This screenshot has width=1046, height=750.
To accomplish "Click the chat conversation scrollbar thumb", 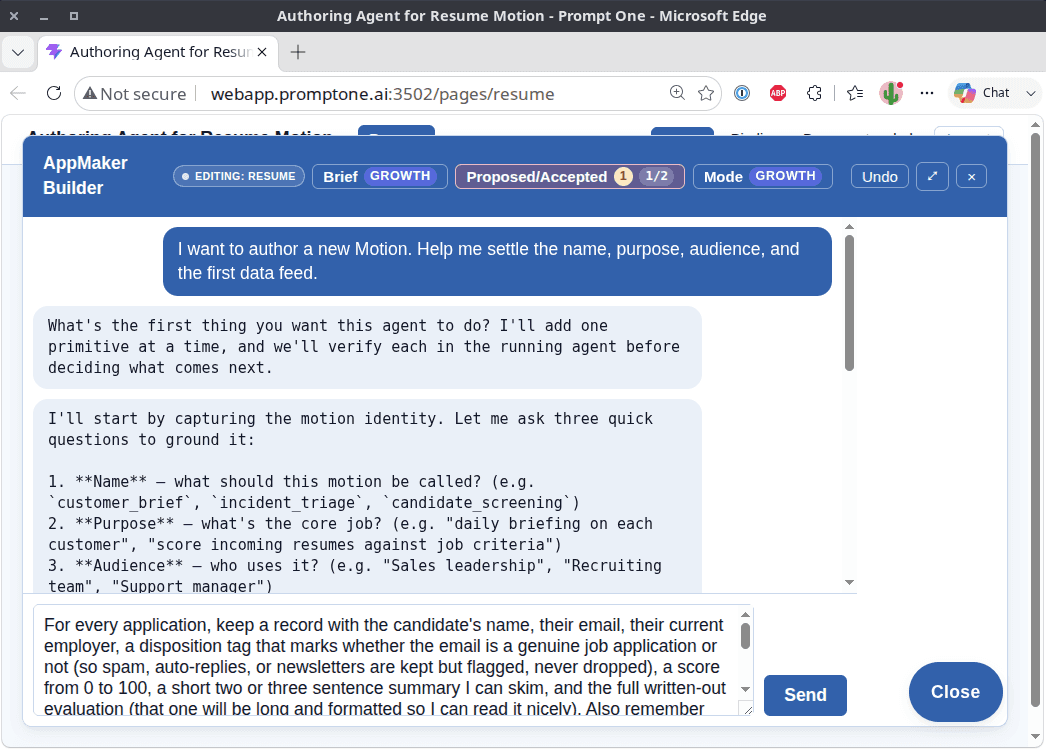I will point(849,303).
